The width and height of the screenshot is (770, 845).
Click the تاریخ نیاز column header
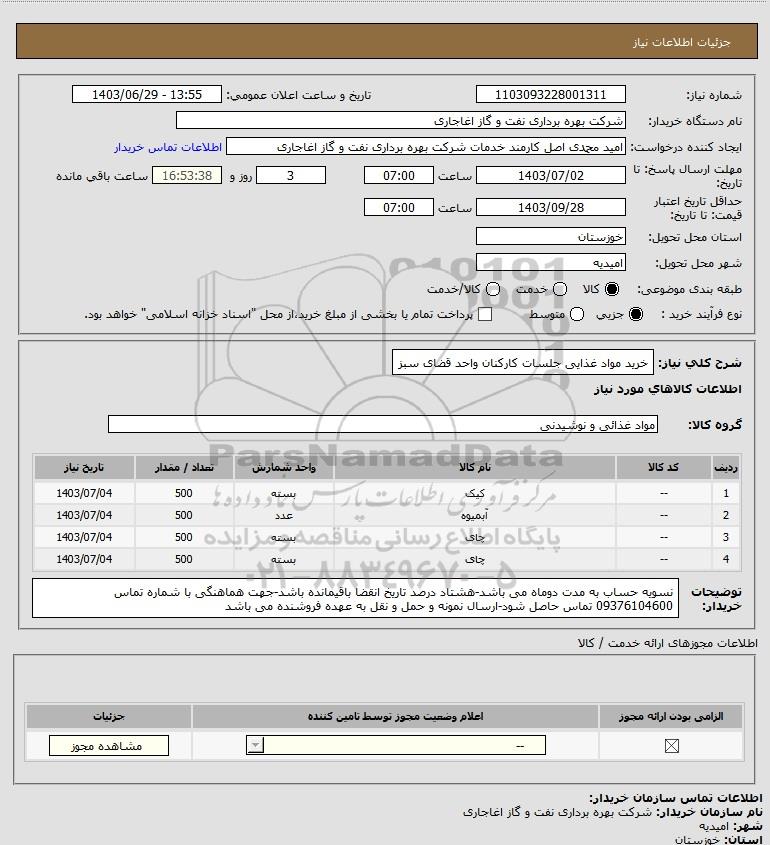click(x=84, y=467)
